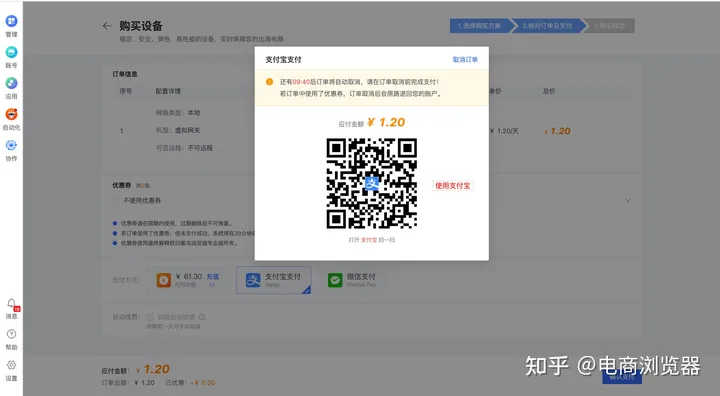This screenshot has height=396, width=720.
Task: Open the 管理 sidebar icon
Action: 11,21
